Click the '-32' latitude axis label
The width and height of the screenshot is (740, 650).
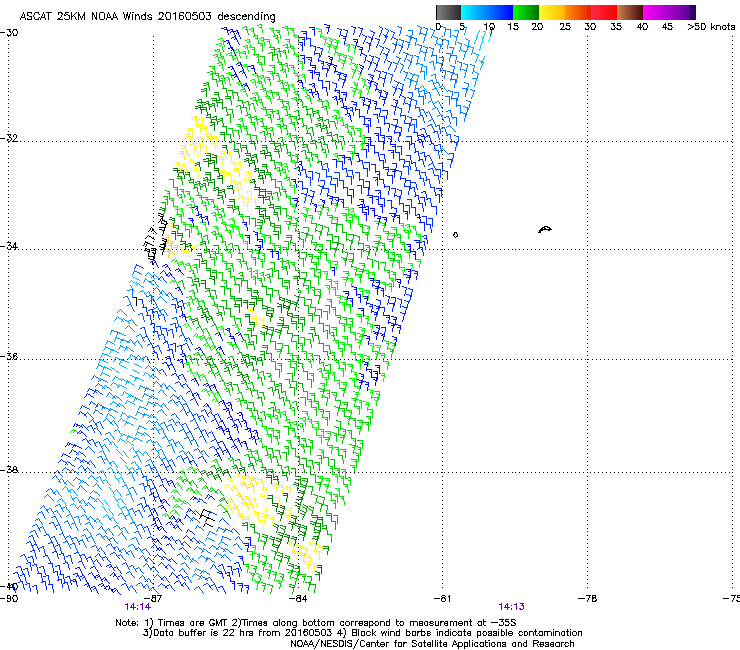9,138
